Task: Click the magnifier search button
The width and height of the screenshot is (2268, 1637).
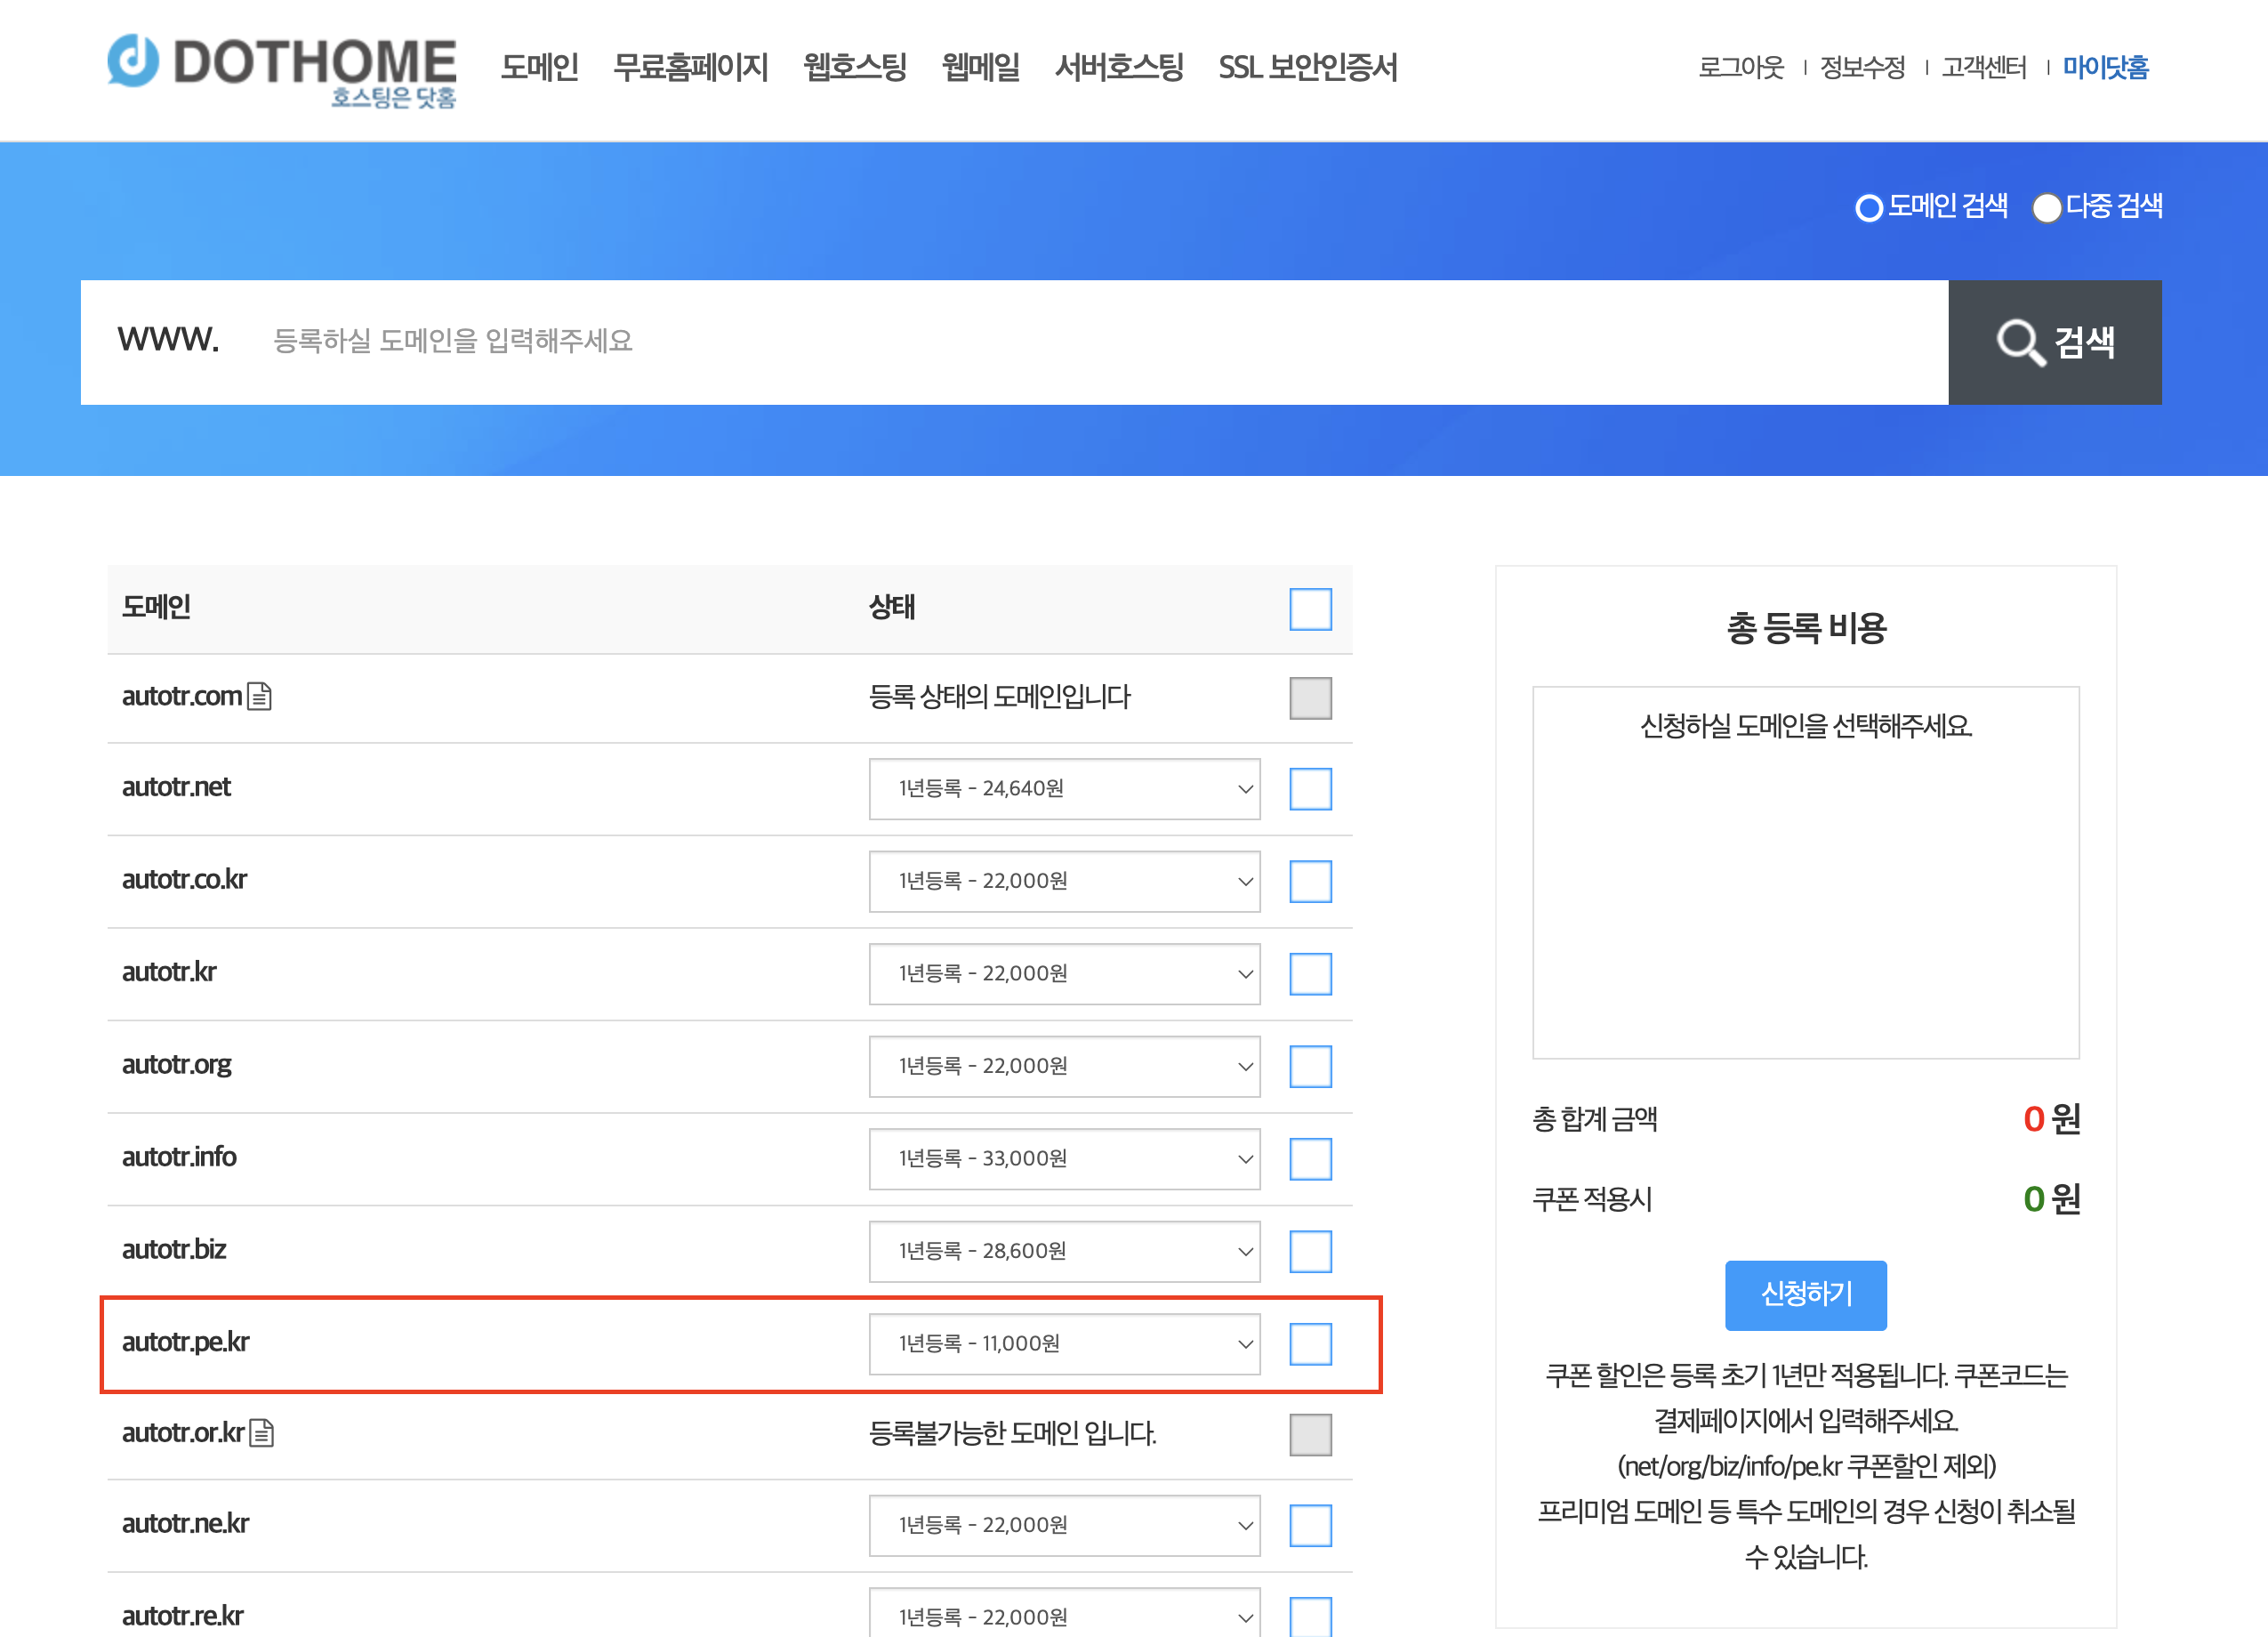Action: (2054, 342)
